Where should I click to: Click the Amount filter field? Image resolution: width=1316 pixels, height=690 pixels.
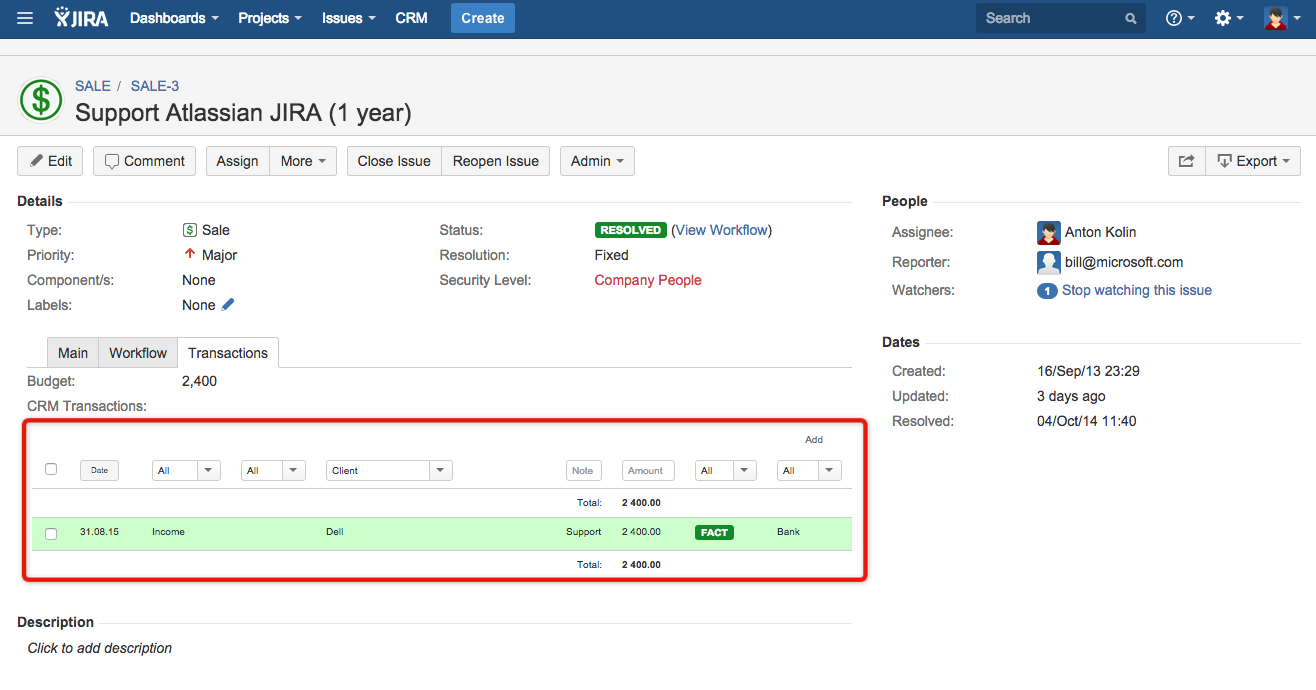648,471
